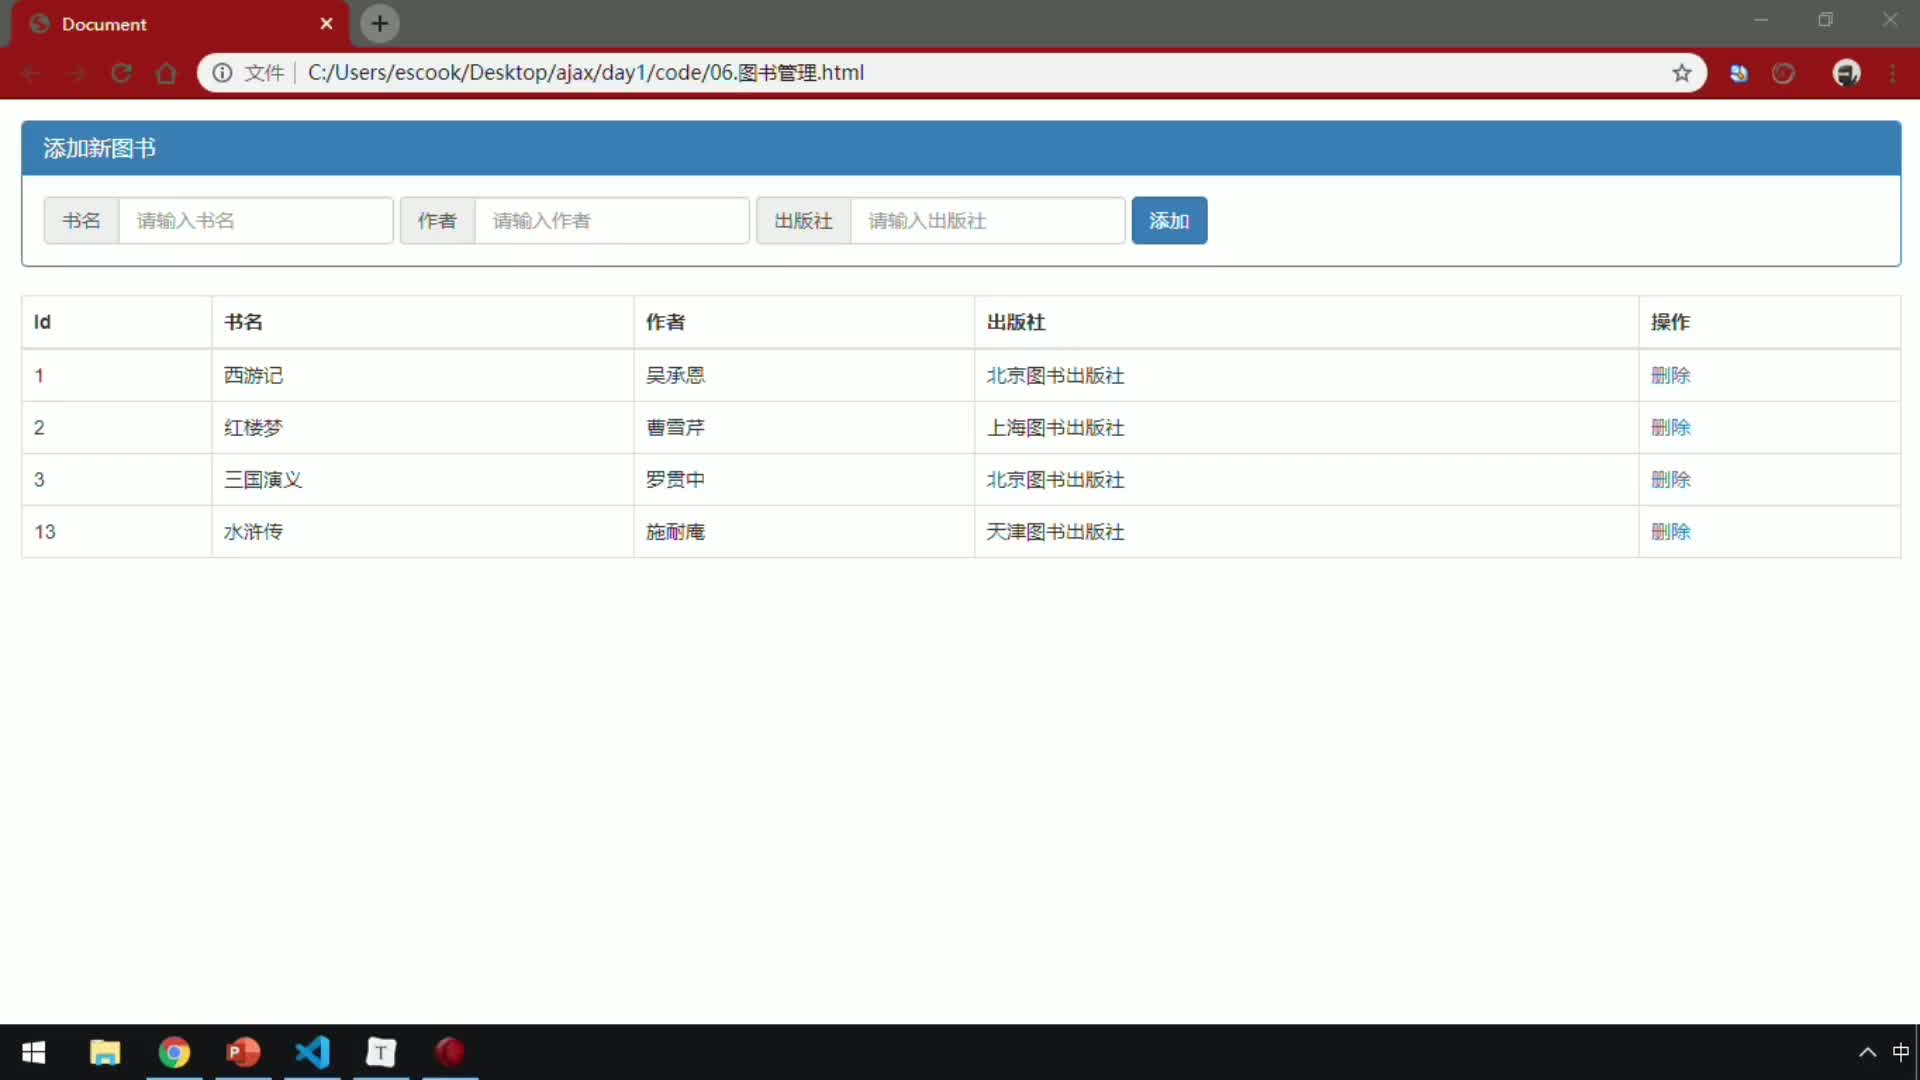Viewport: 1920px width, 1080px height.
Task: Delete the 西游记 row
Action: tap(1670, 376)
